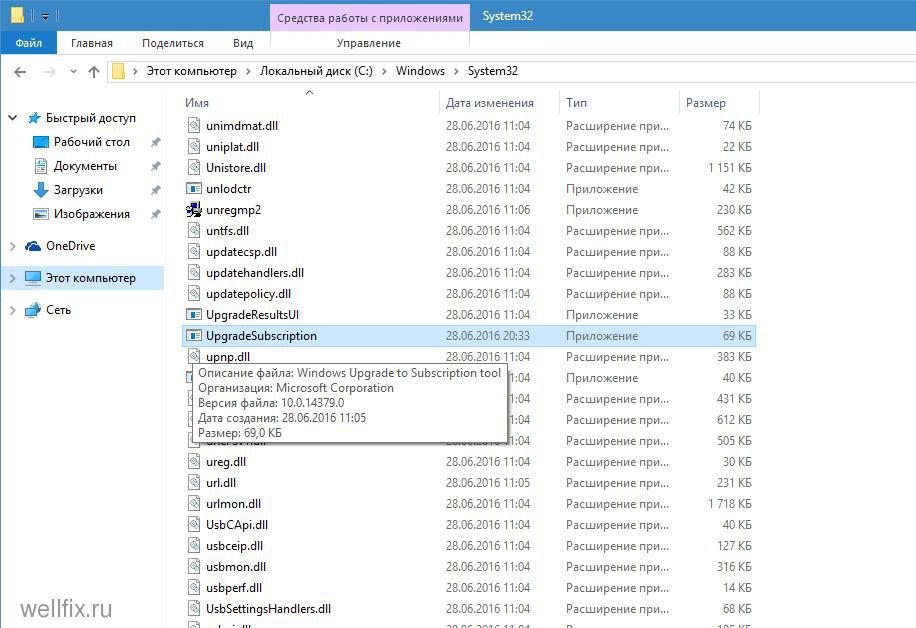
Task: Click the pin icon next to Изображения
Action: pyautogui.click(x=155, y=214)
